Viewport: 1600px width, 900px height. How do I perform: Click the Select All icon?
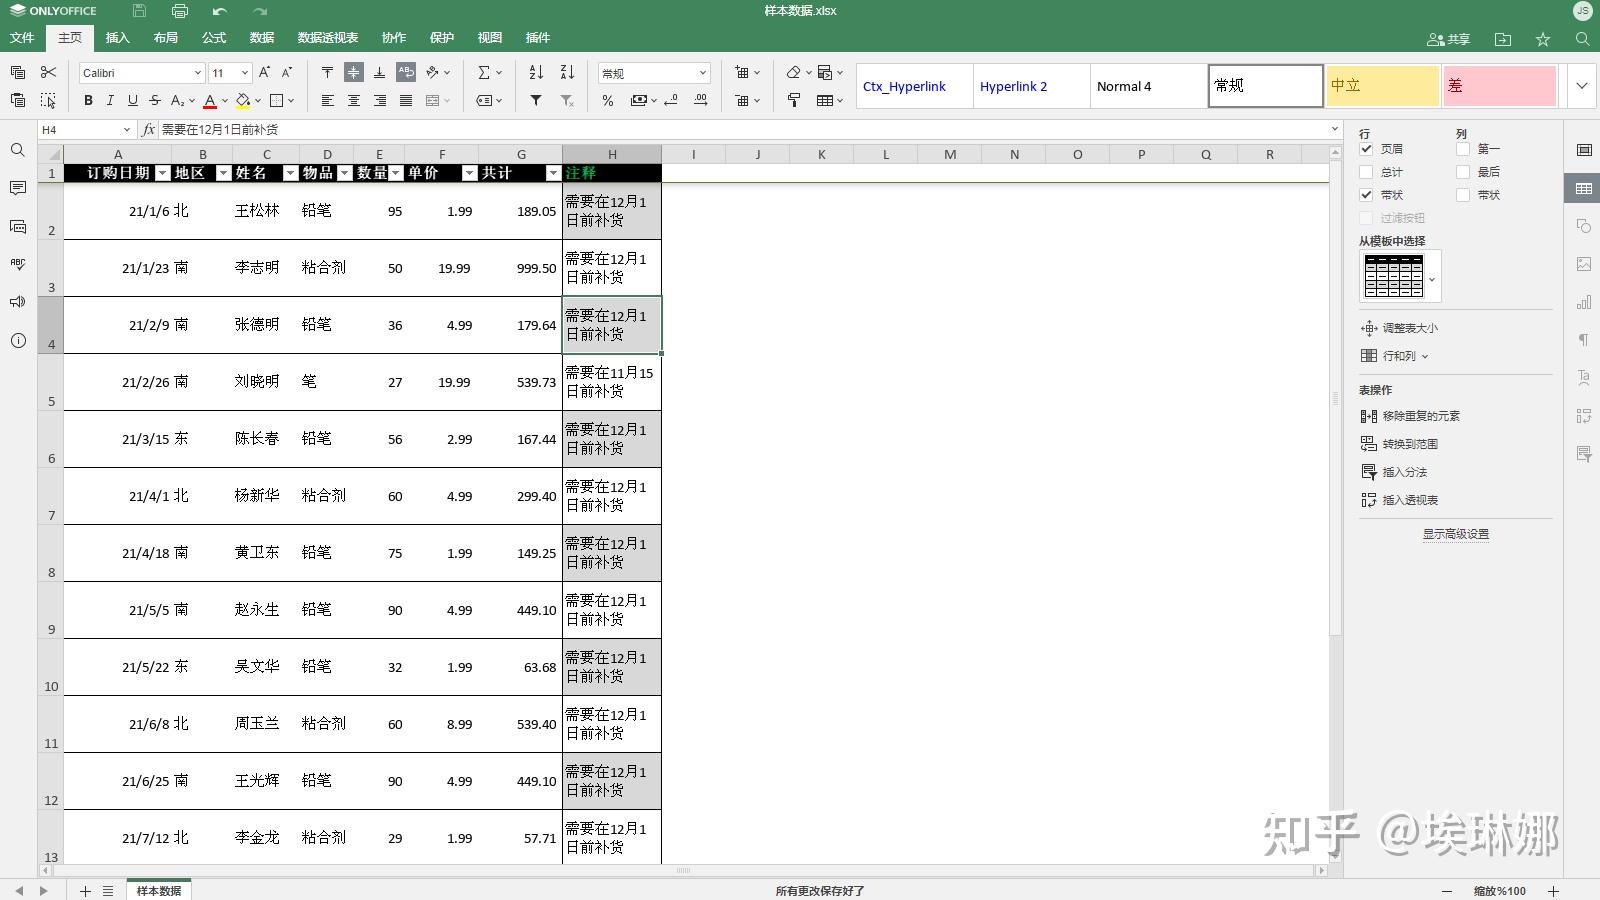pyautogui.click(x=48, y=100)
